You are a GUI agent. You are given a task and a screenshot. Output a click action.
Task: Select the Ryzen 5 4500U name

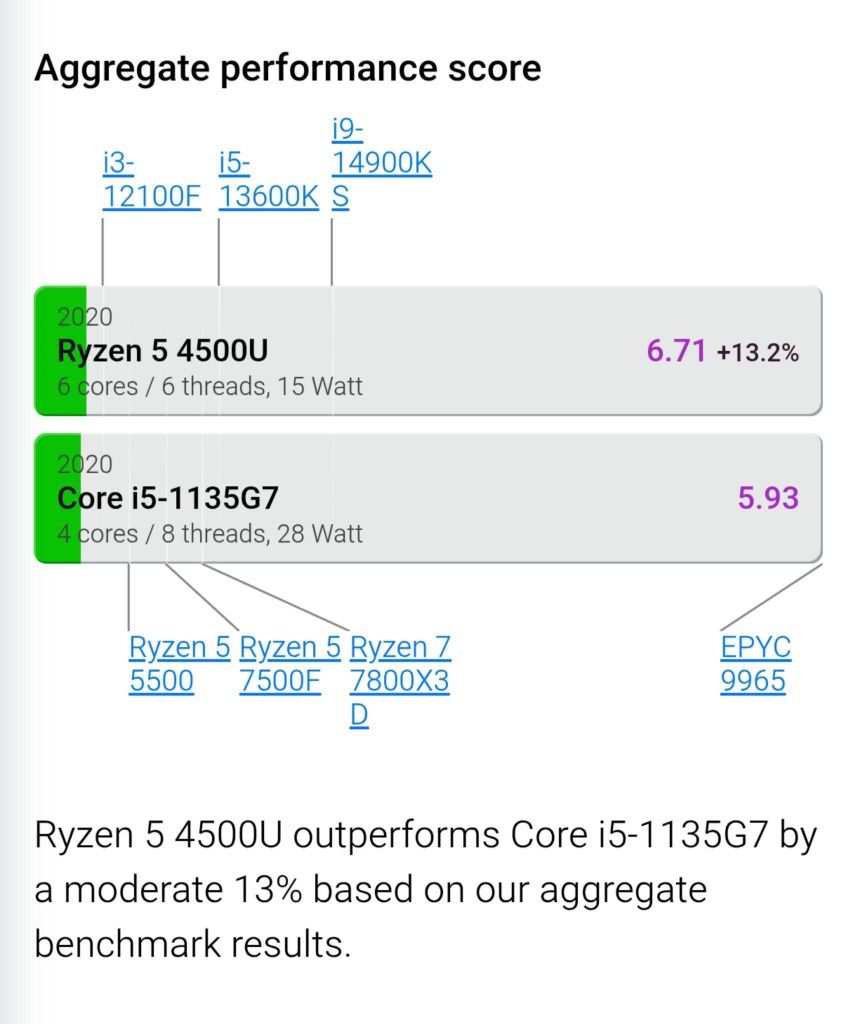click(163, 351)
